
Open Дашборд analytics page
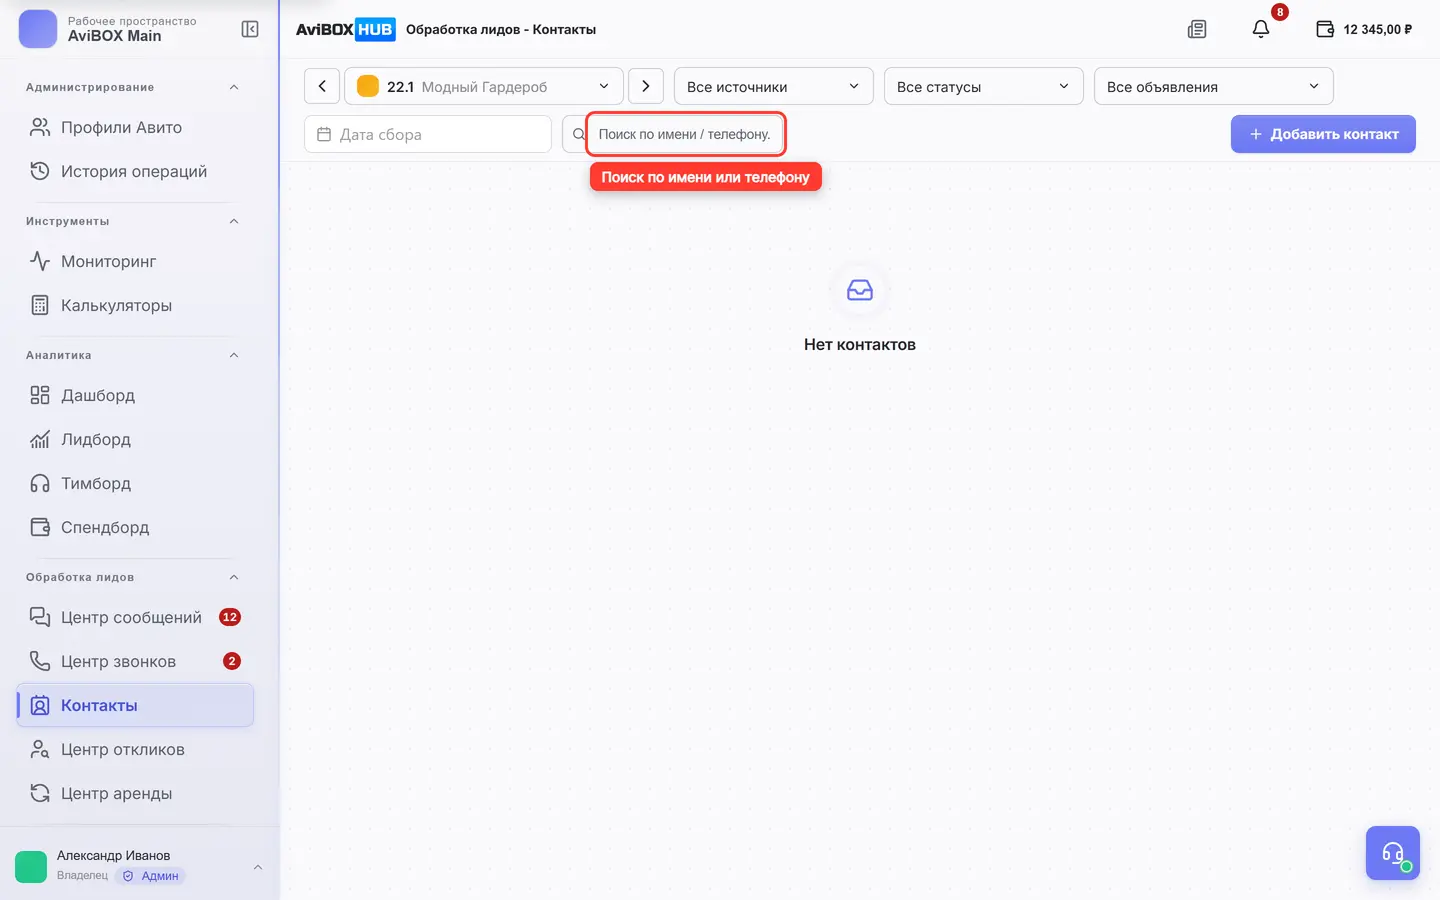click(x=135, y=395)
